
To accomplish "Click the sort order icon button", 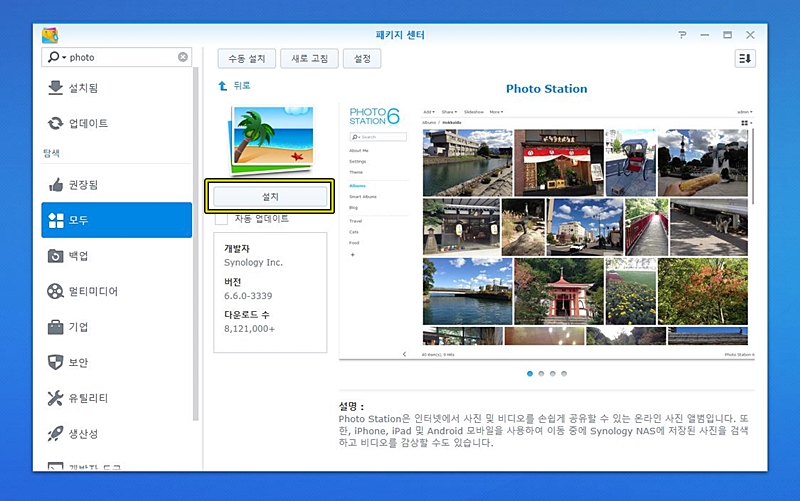I will [x=745, y=59].
